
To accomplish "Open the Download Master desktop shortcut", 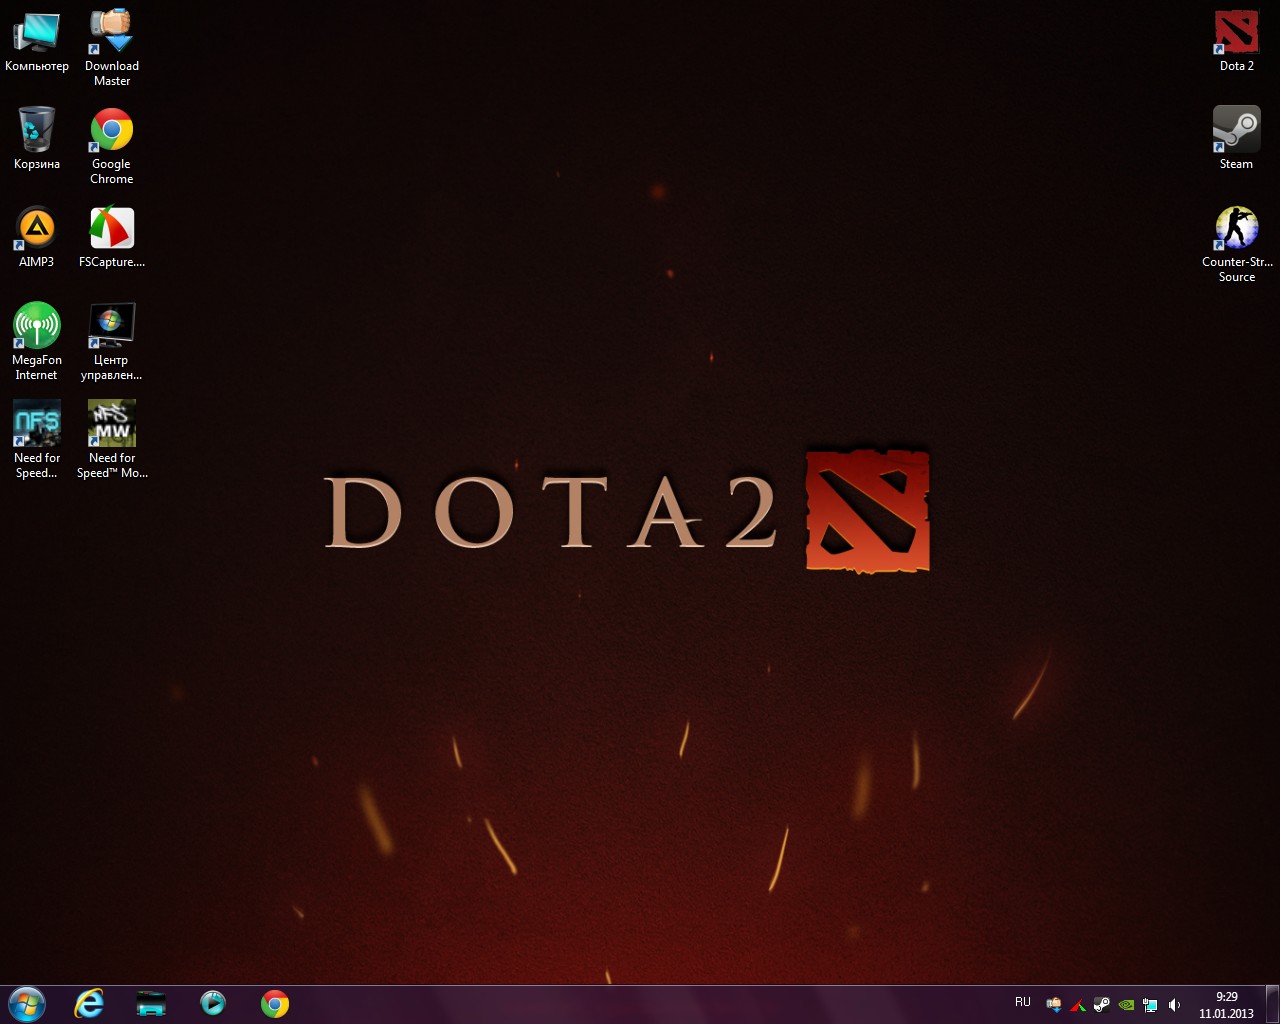I will pyautogui.click(x=112, y=47).
